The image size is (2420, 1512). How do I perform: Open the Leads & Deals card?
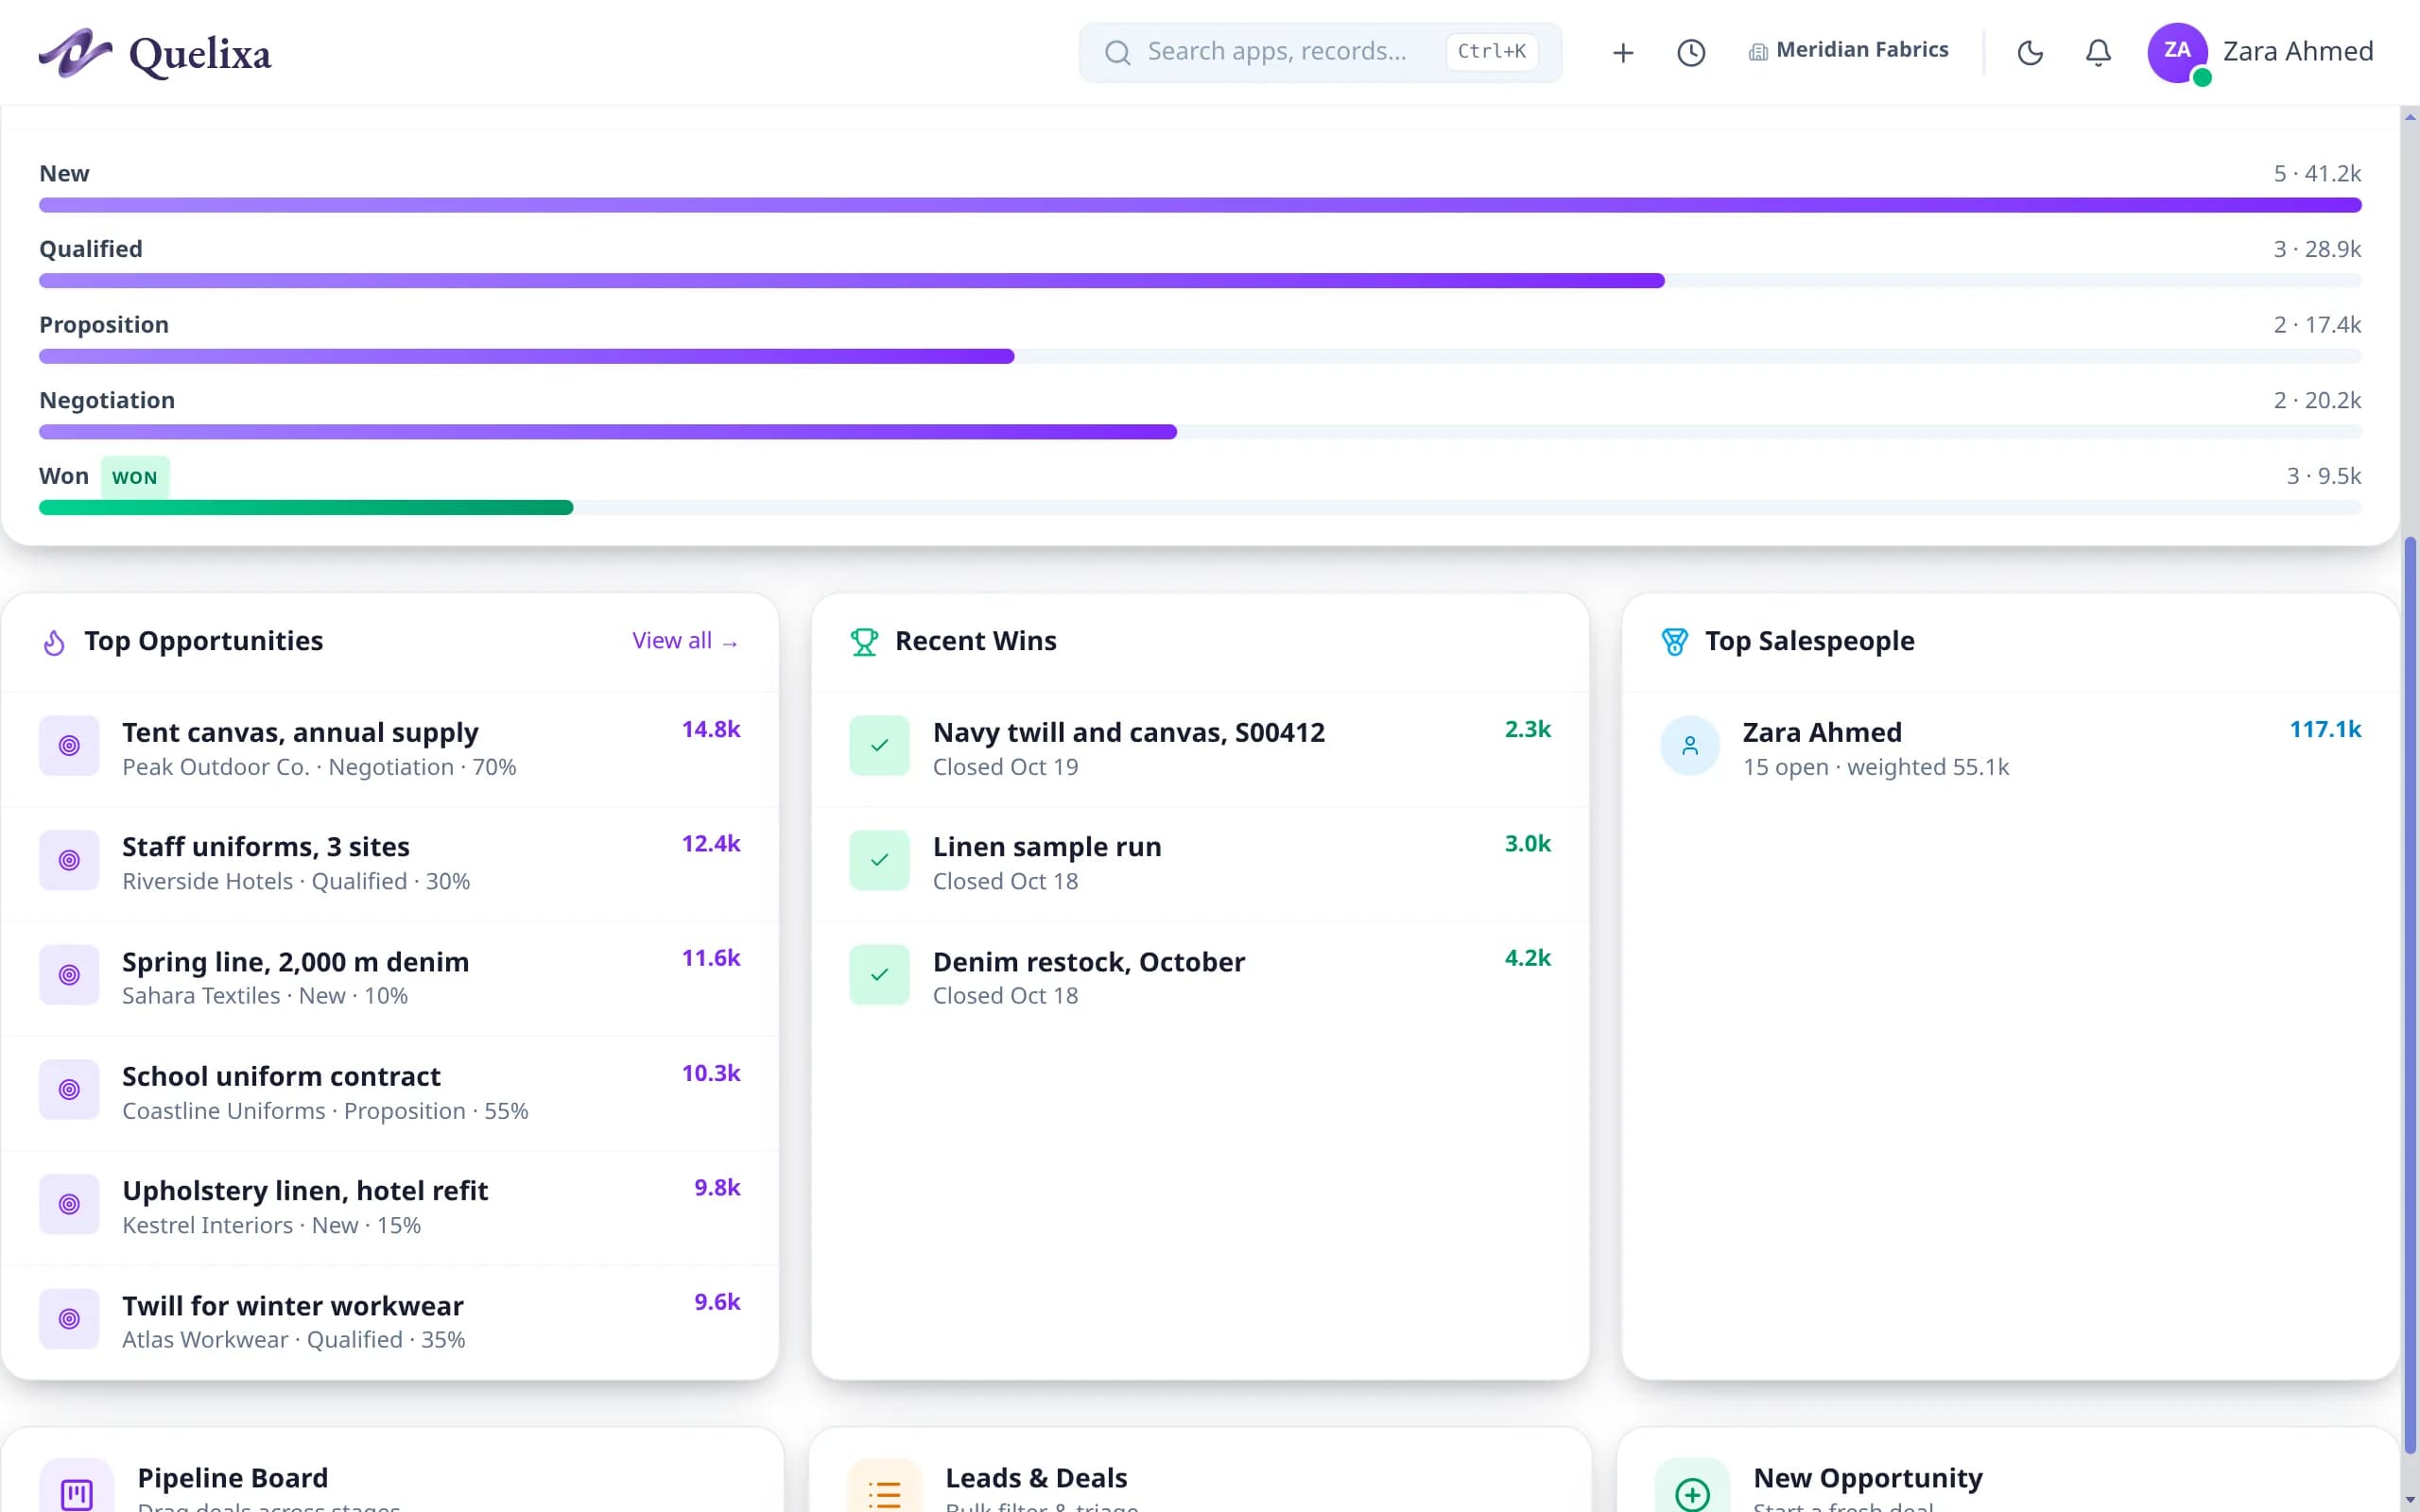tap(1200, 1470)
